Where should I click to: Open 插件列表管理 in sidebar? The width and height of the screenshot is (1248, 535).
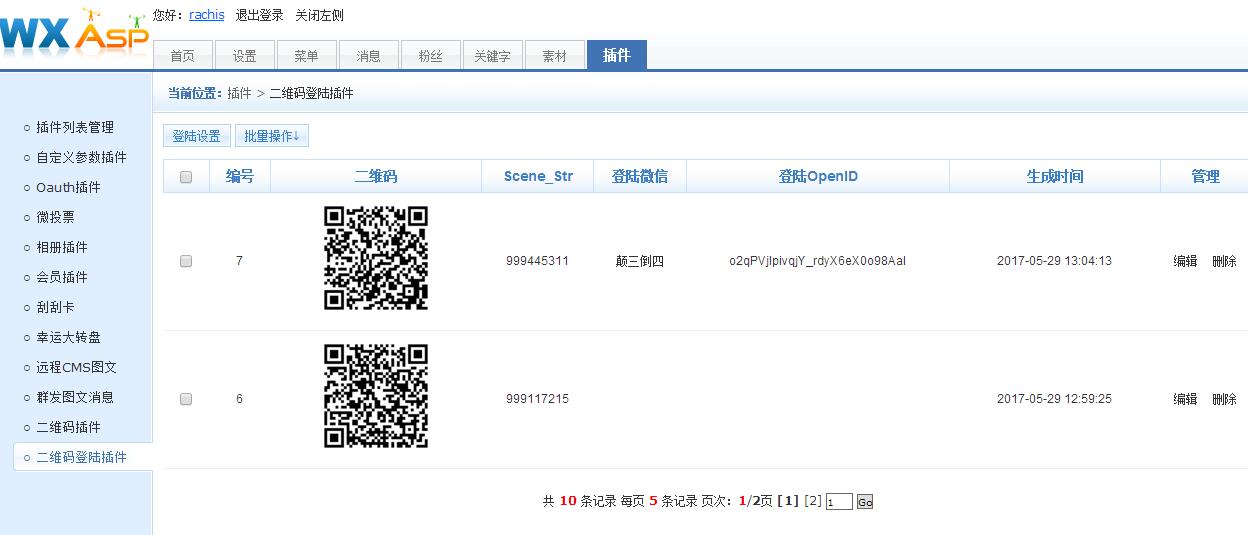pyautogui.click(x=75, y=127)
